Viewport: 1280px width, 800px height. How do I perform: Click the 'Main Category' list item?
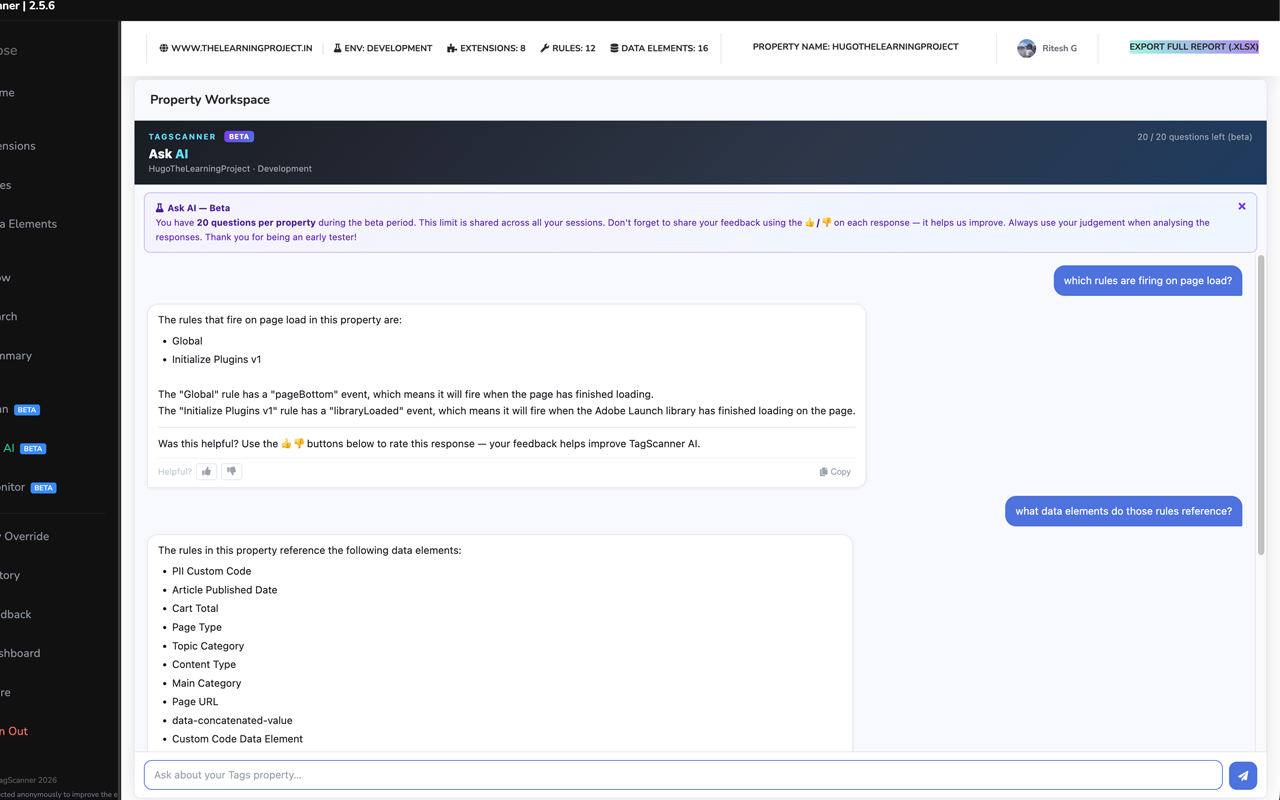click(206, 683)
